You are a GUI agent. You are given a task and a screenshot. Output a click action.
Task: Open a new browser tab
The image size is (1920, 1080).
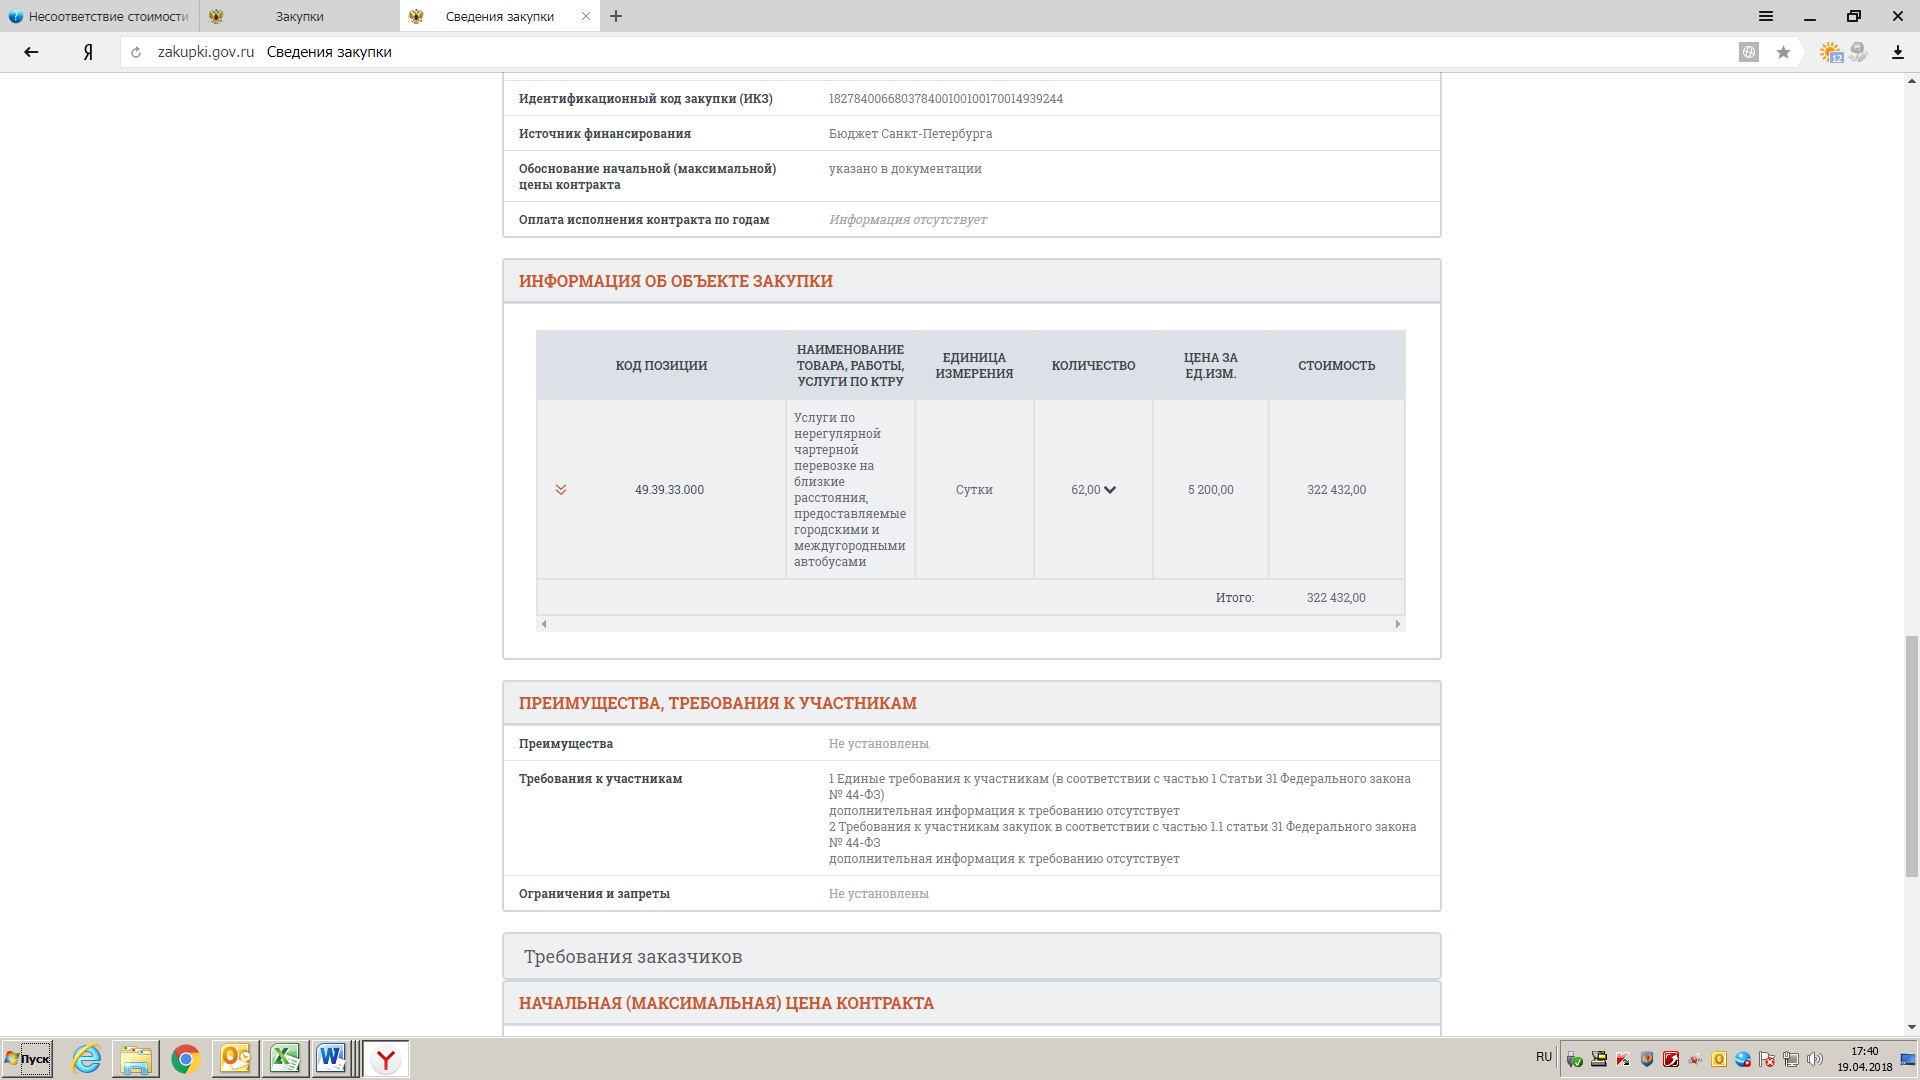[x=616, y=16]
